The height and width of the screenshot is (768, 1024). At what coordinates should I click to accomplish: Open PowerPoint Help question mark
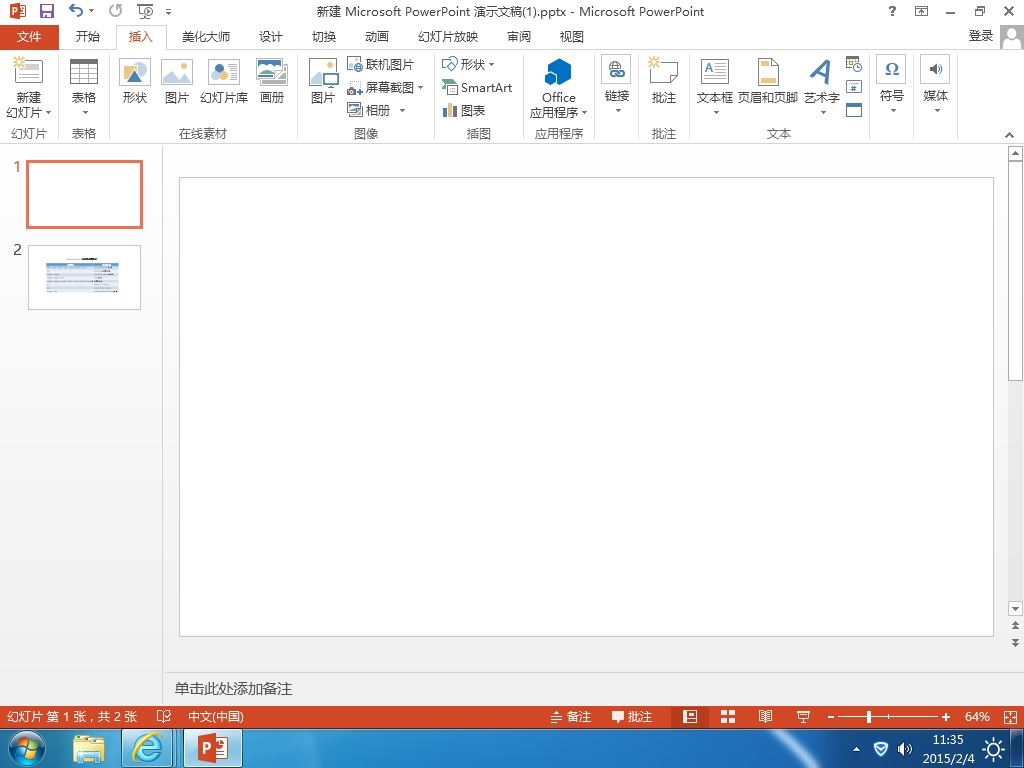click(x=892, y=11)
